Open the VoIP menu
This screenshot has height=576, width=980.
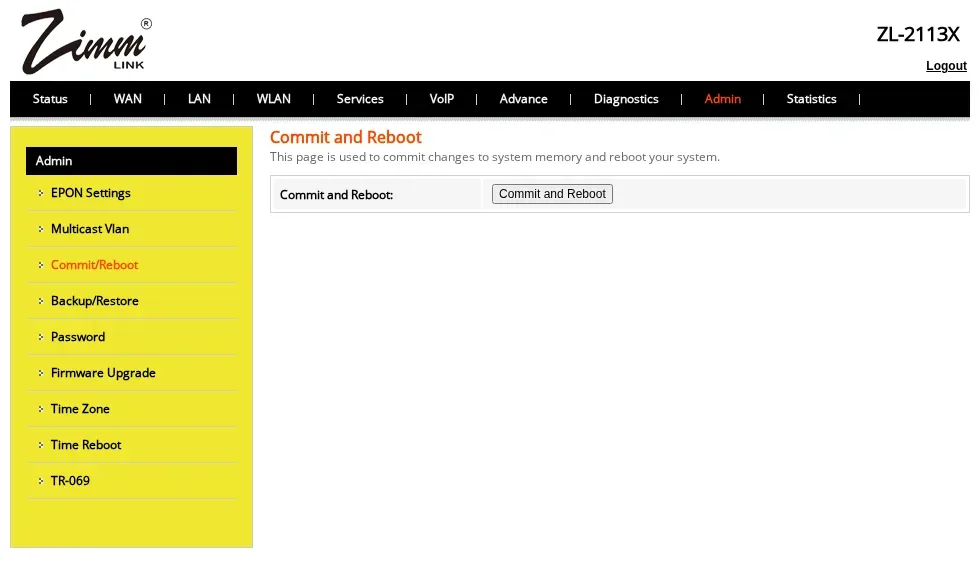click(442, 99)
